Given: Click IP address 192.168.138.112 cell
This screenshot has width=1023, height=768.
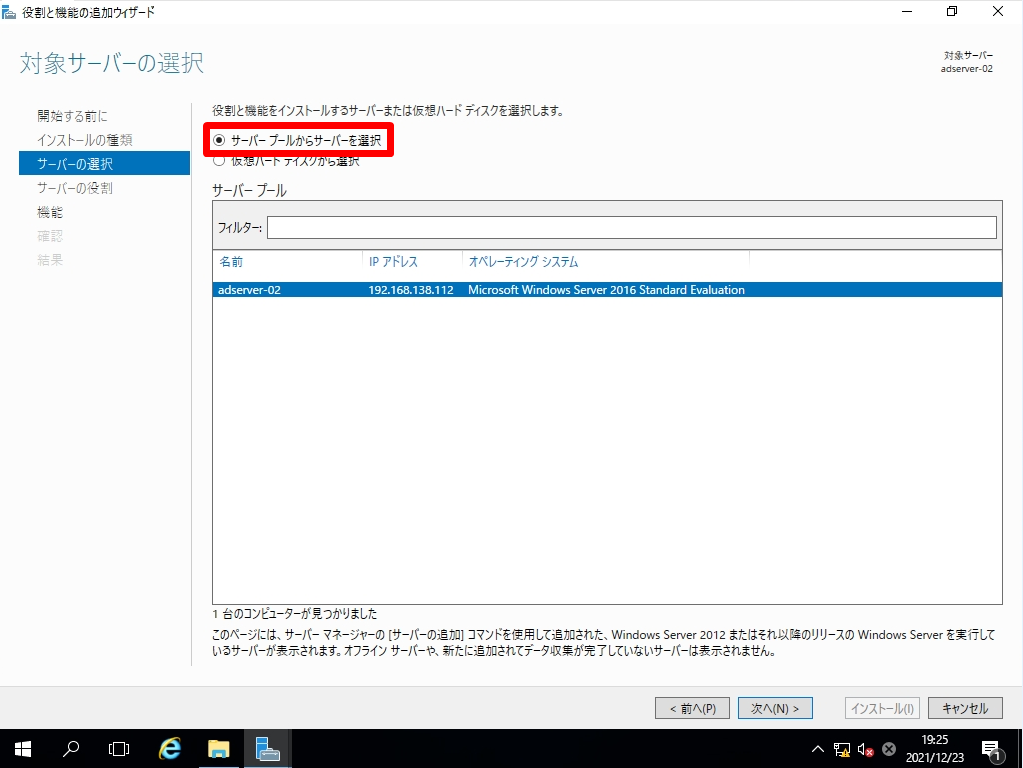Looking at the screenshot, I should (410, 290).
